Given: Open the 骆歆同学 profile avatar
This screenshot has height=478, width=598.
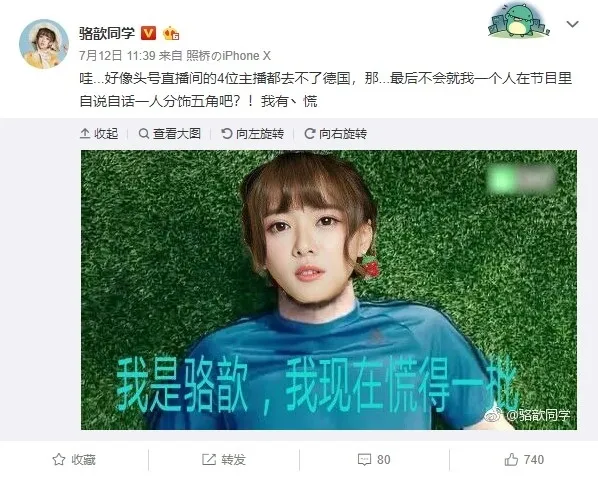Looking at the screenshot, I should pos(44,44).
